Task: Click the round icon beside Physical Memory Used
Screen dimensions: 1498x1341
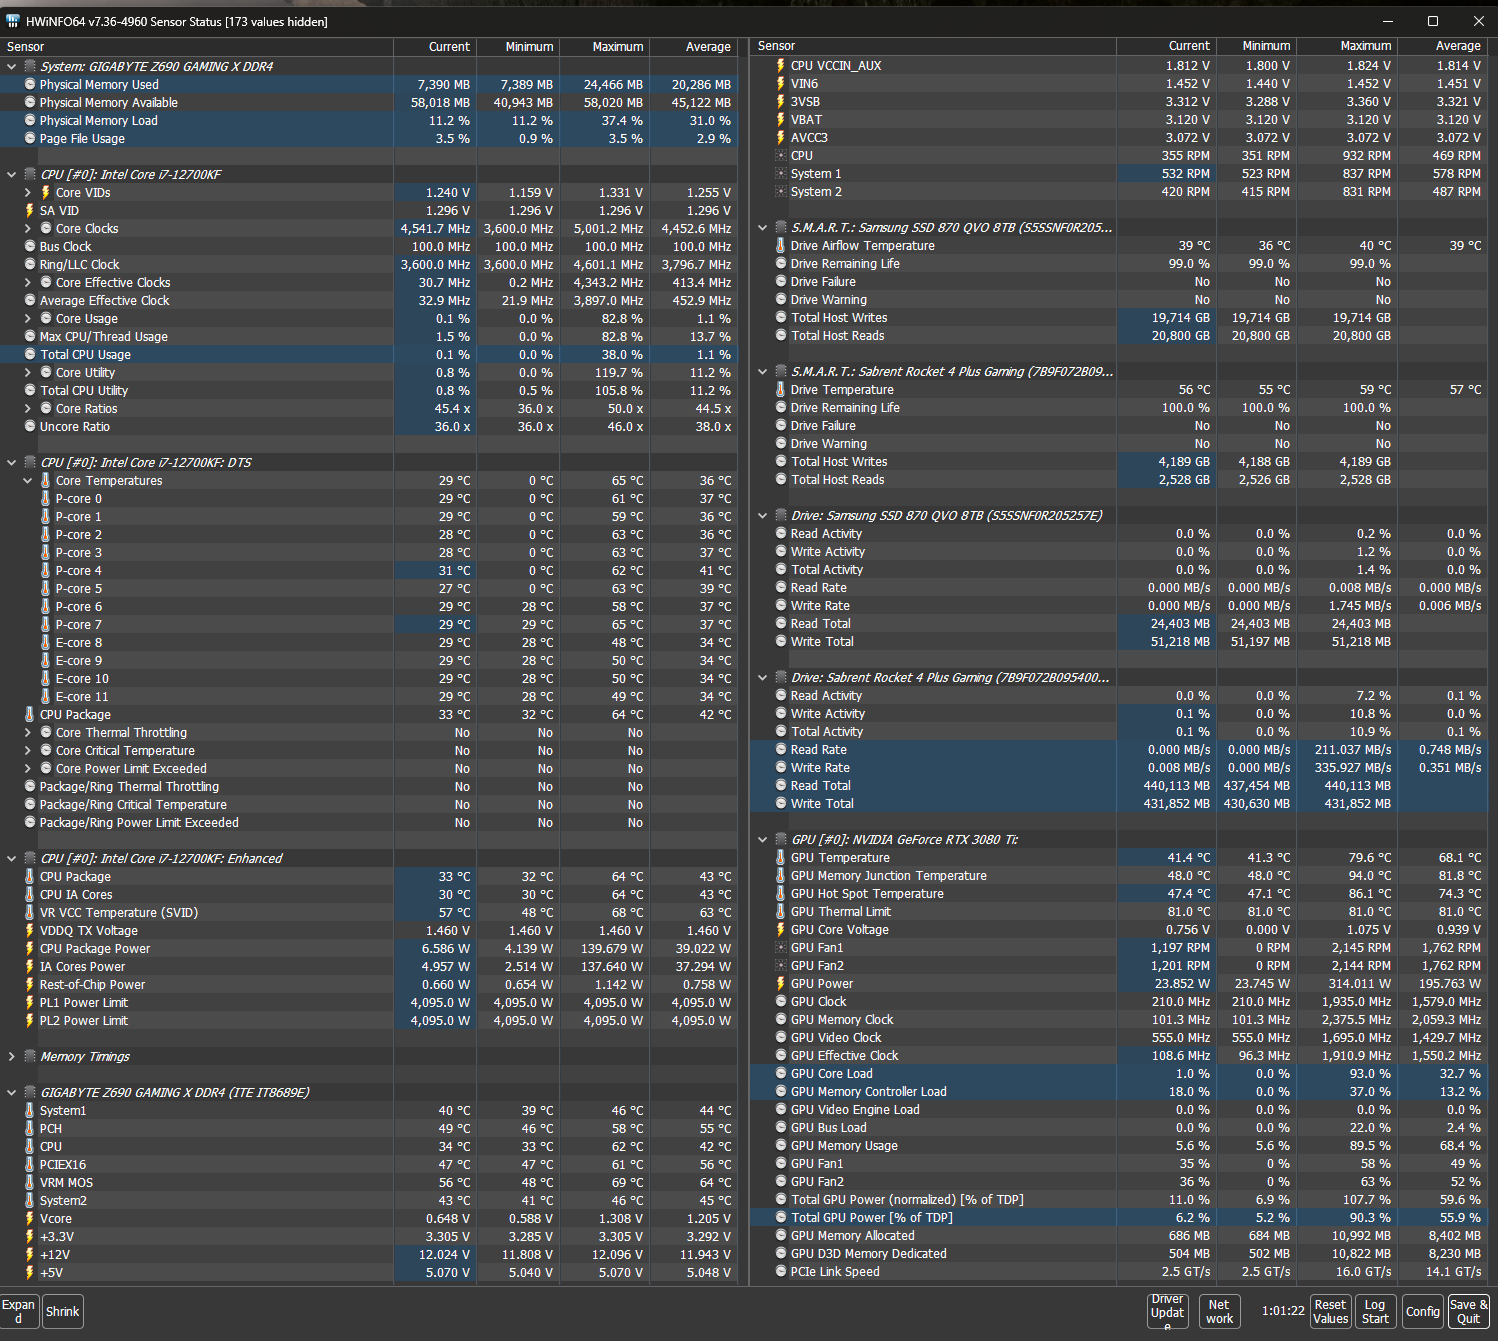Action: click(30, 85)
